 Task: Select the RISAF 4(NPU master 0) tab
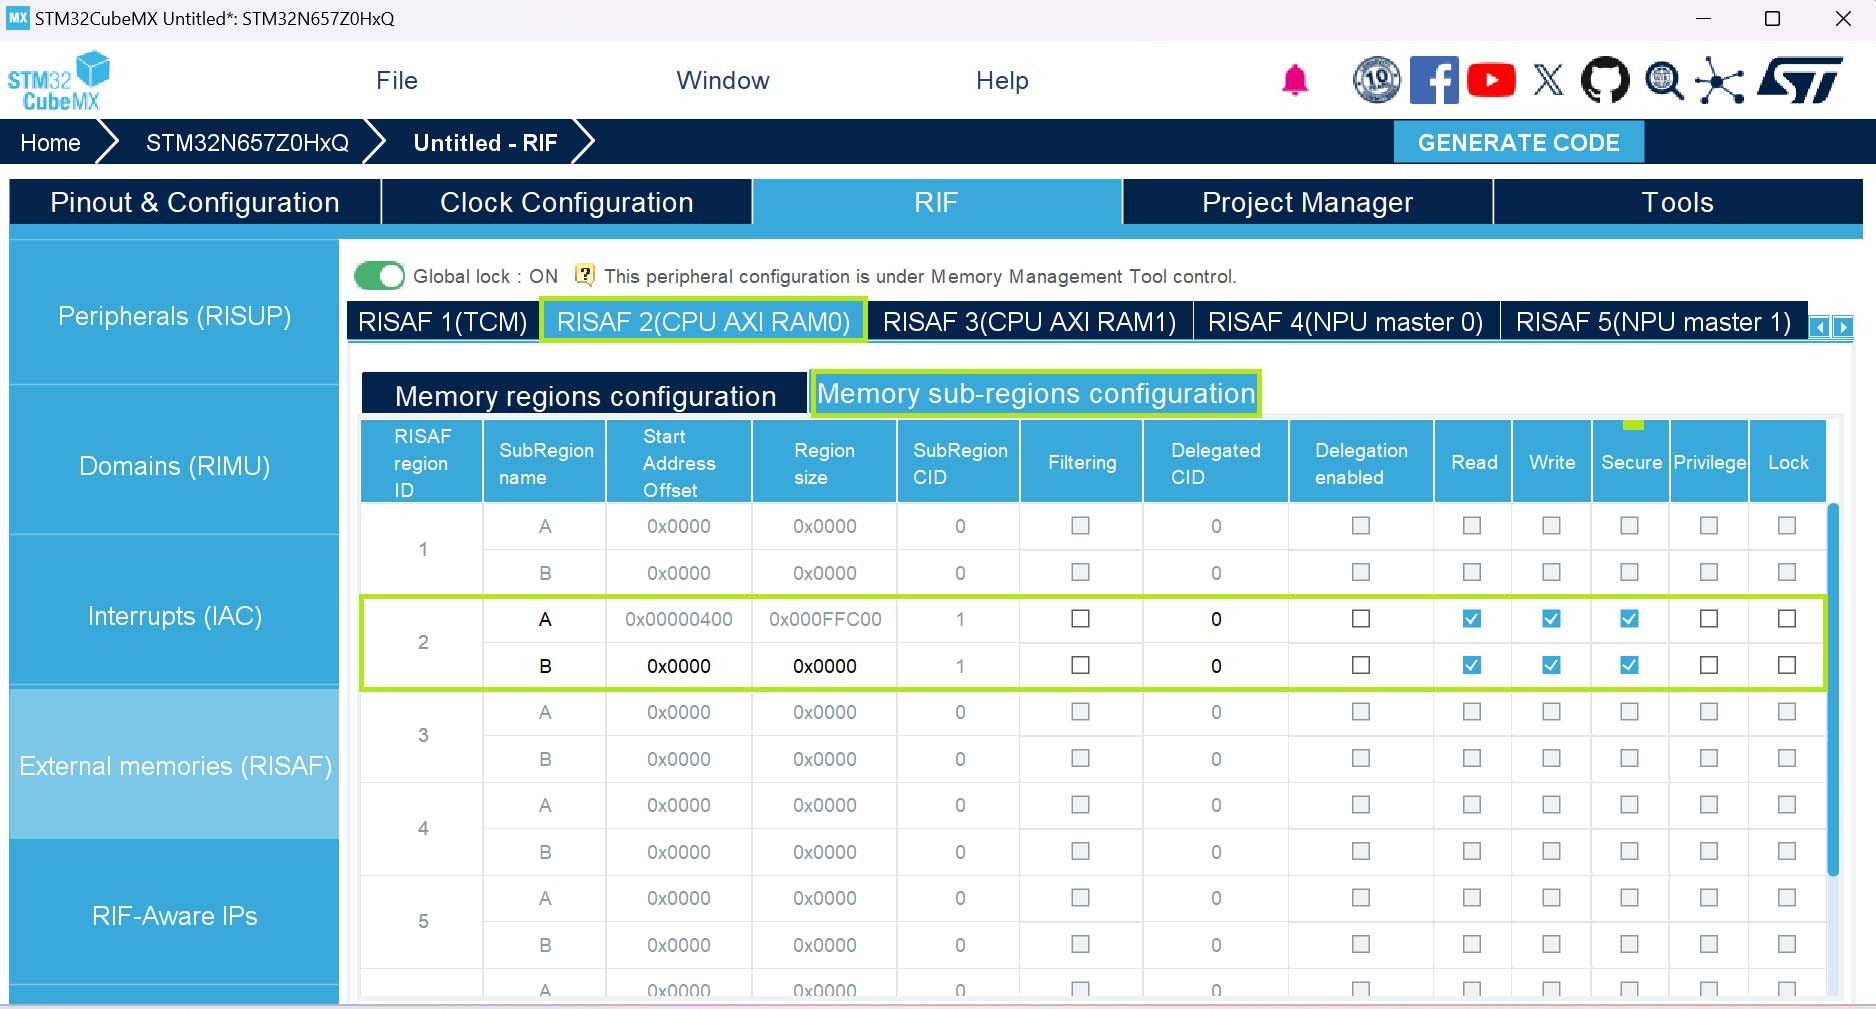(1346, 321)
